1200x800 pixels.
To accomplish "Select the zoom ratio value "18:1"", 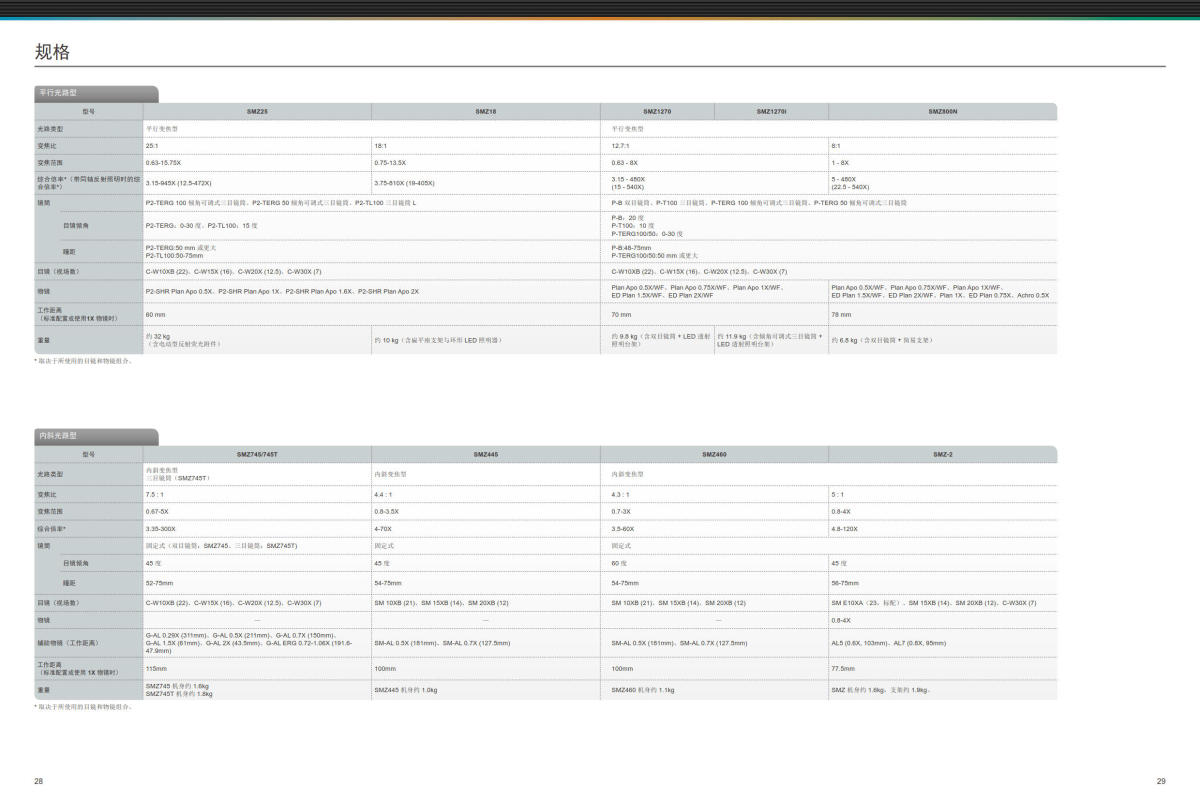I will (381, 146).
